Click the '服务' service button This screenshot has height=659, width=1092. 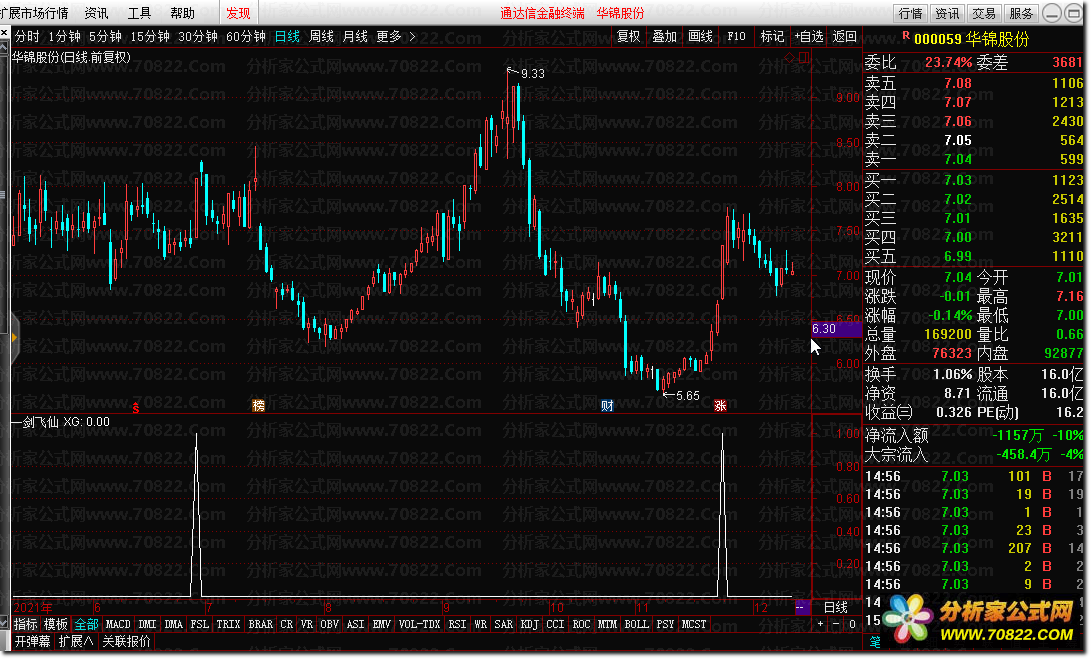[x=1021, y=13]
